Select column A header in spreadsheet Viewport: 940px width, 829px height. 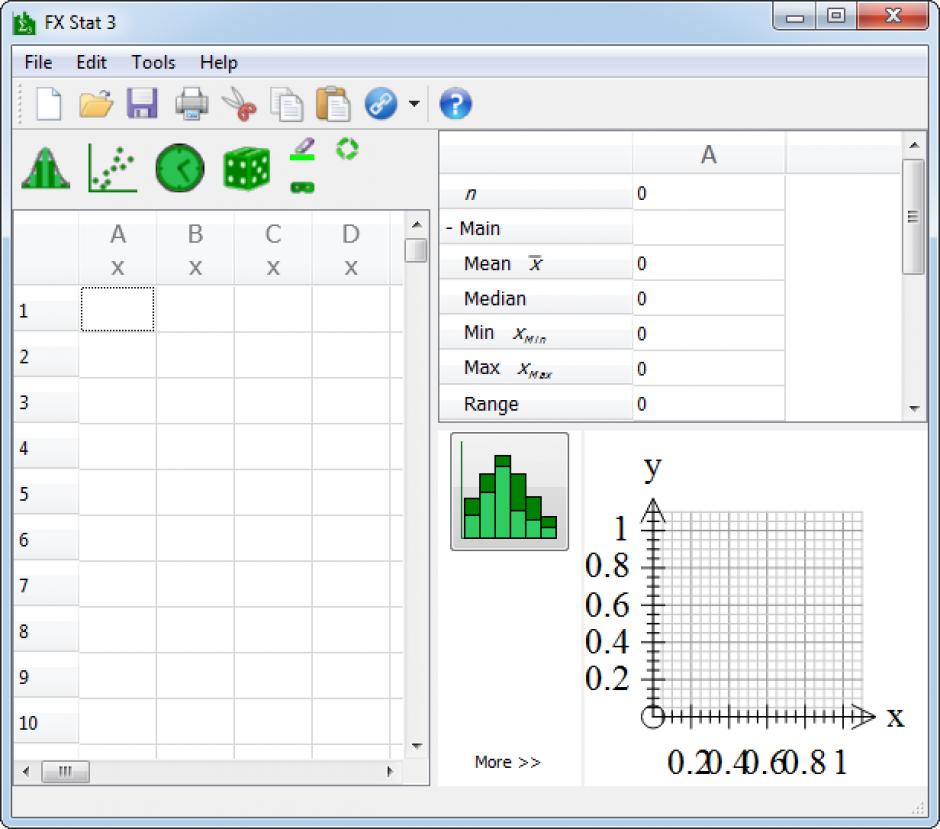click(x=118, y=249)
